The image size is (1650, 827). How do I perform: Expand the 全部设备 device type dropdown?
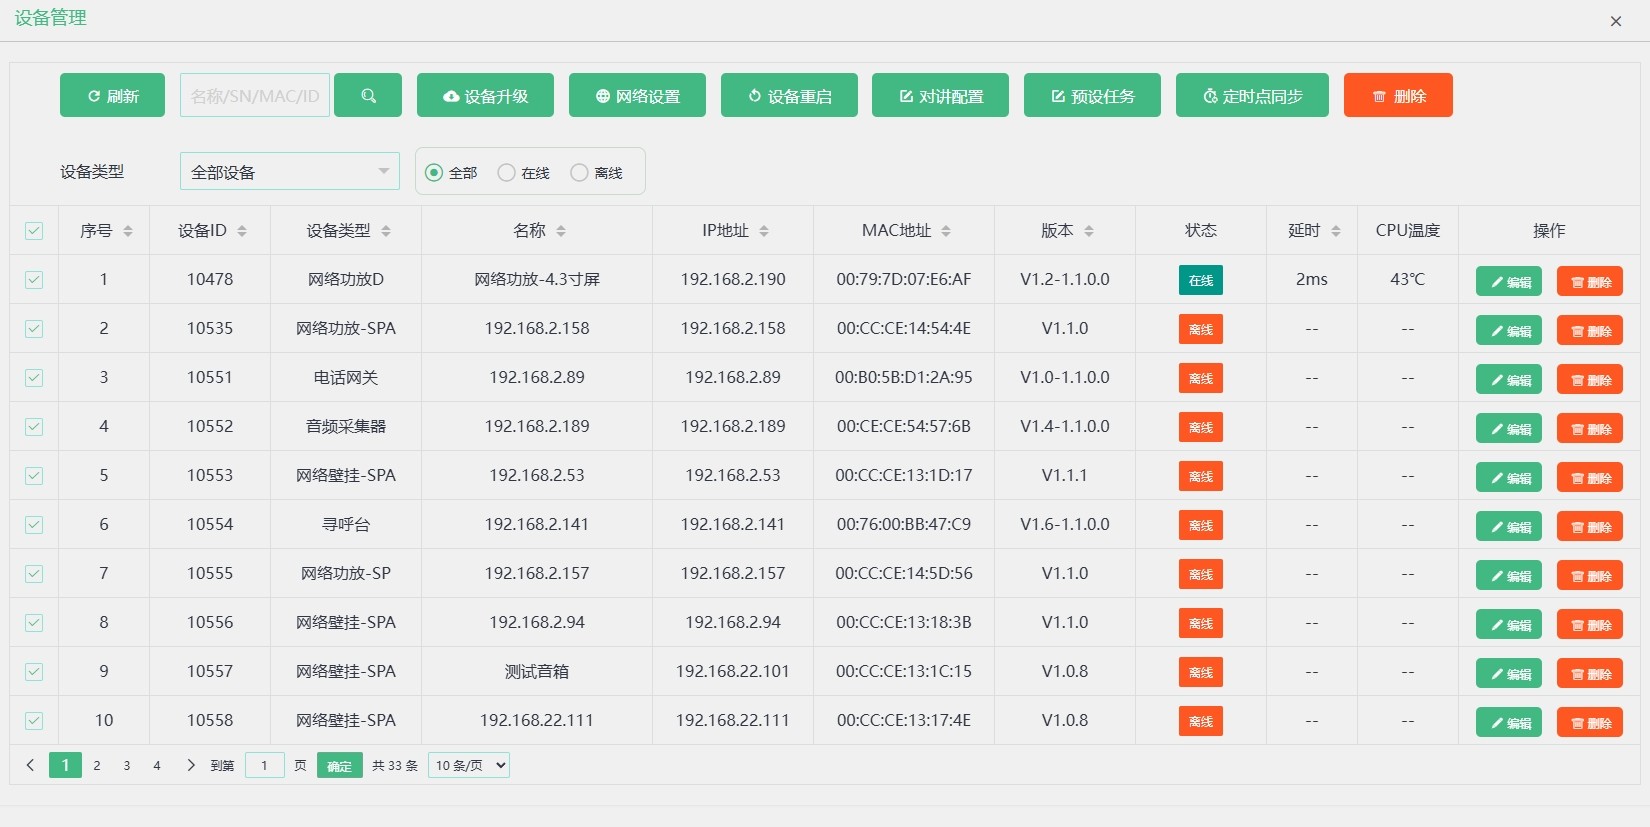tap(289, 172)
